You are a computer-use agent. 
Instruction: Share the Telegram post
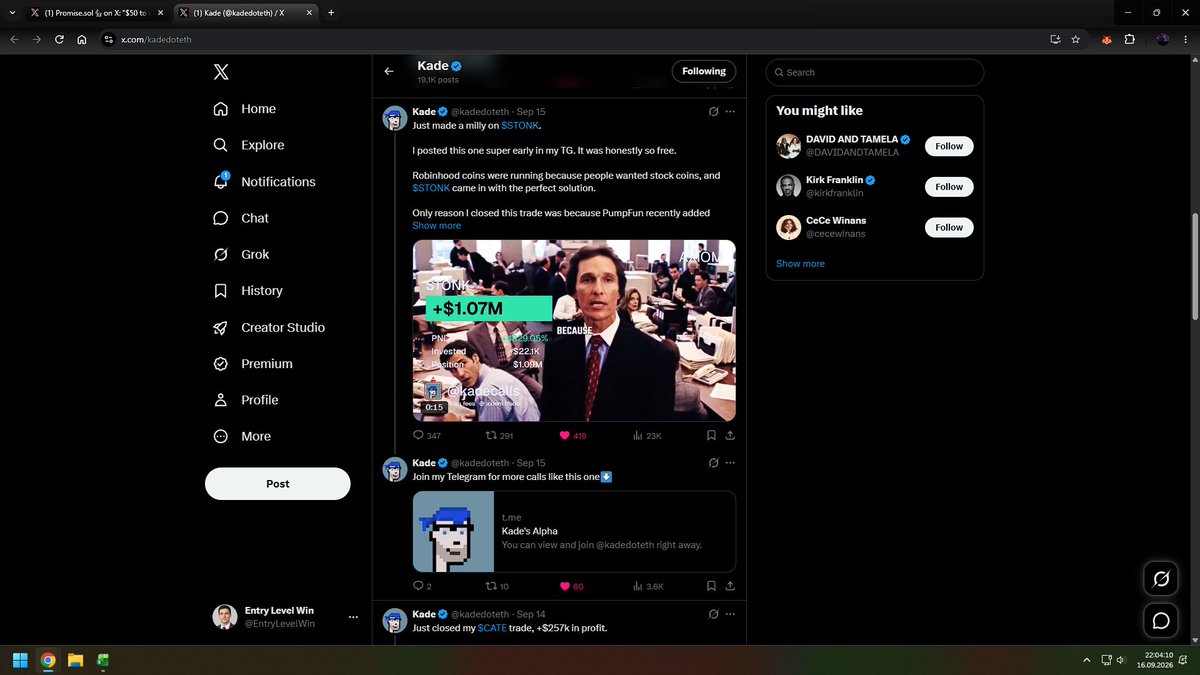pyautogui.click(x=730, y=586)
